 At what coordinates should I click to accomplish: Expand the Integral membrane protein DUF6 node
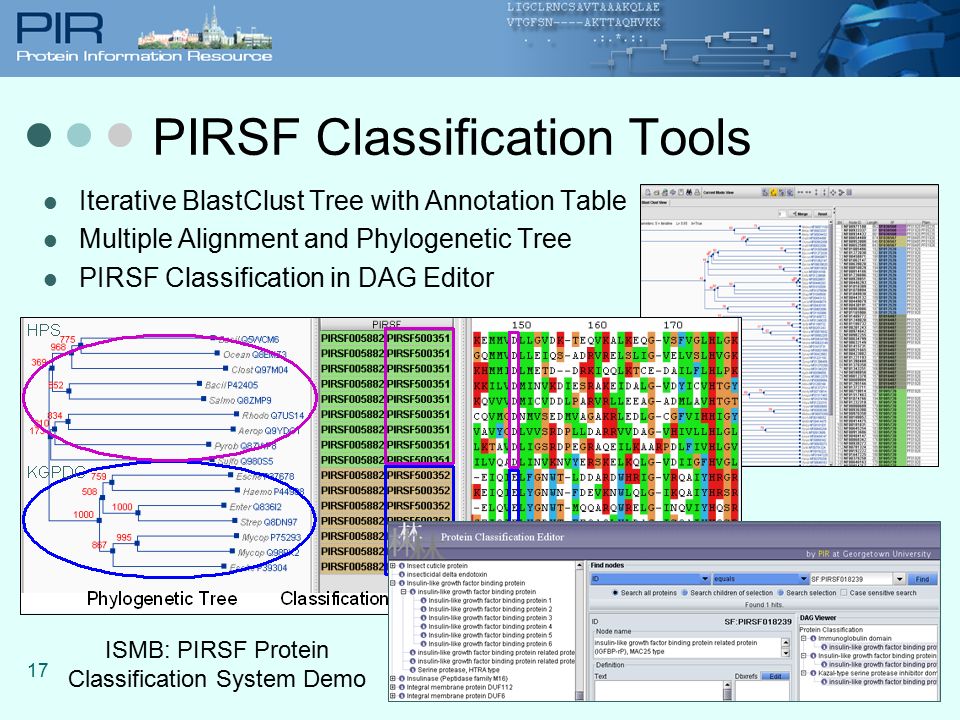[392, 696]
